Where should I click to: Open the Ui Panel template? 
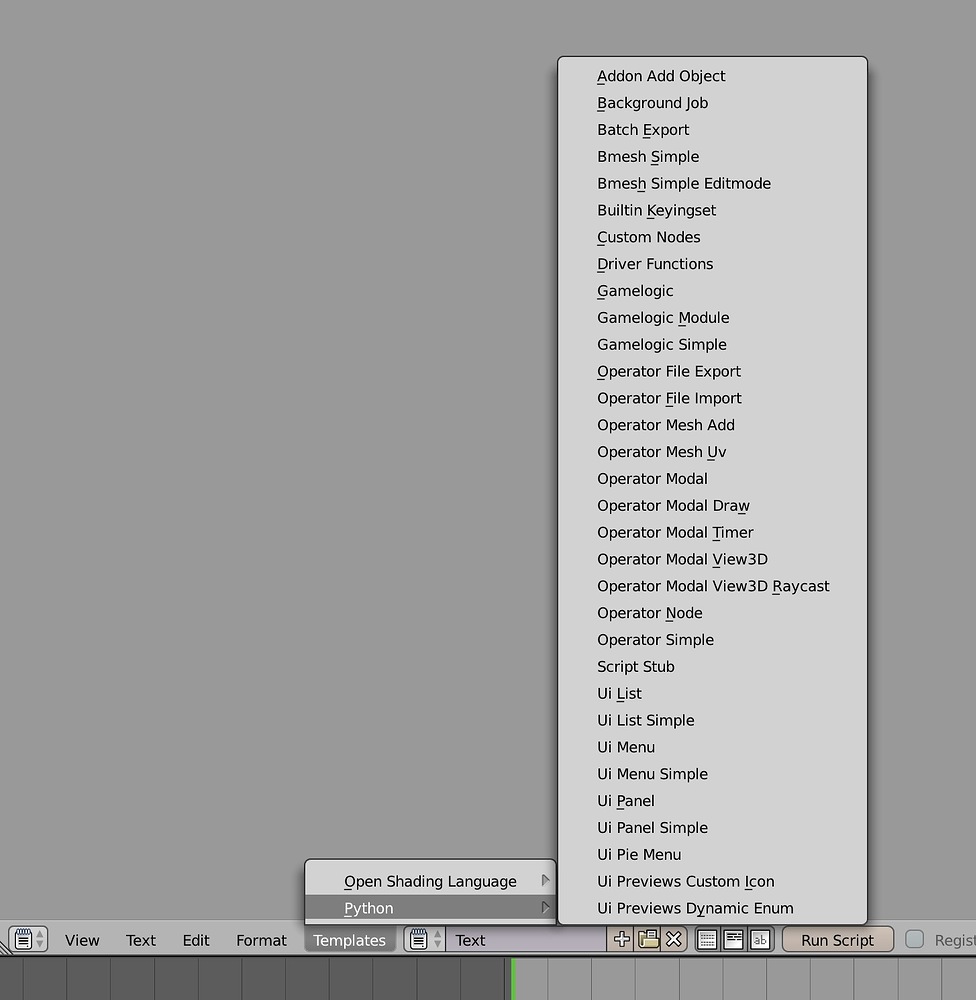pyautogui.click(x=713, y=800)
